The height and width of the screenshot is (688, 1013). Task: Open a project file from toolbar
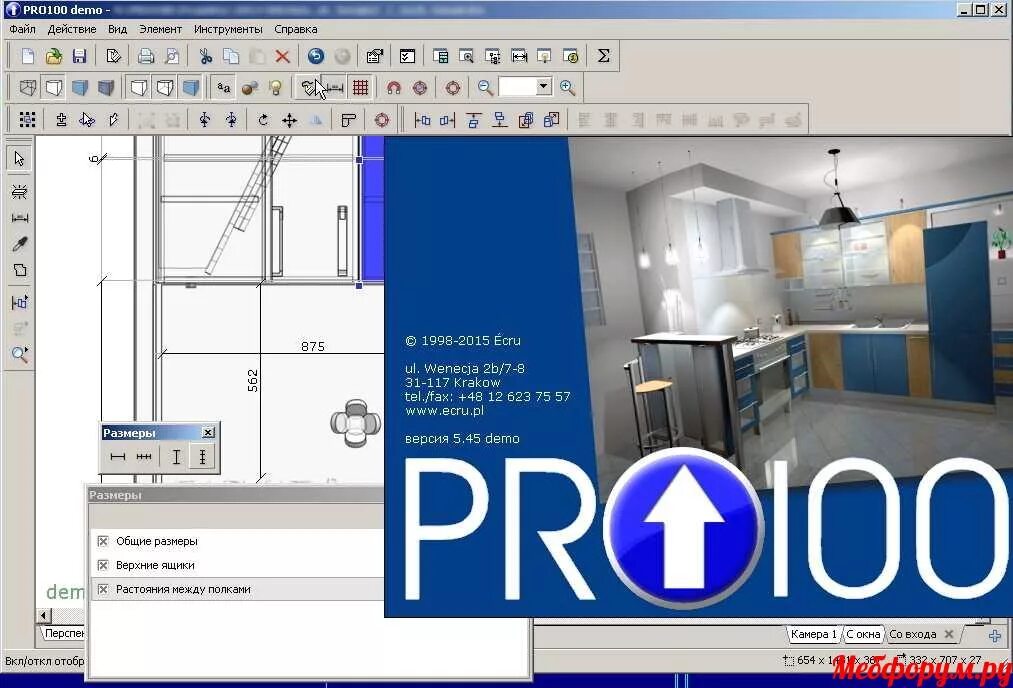coord(54,56)
